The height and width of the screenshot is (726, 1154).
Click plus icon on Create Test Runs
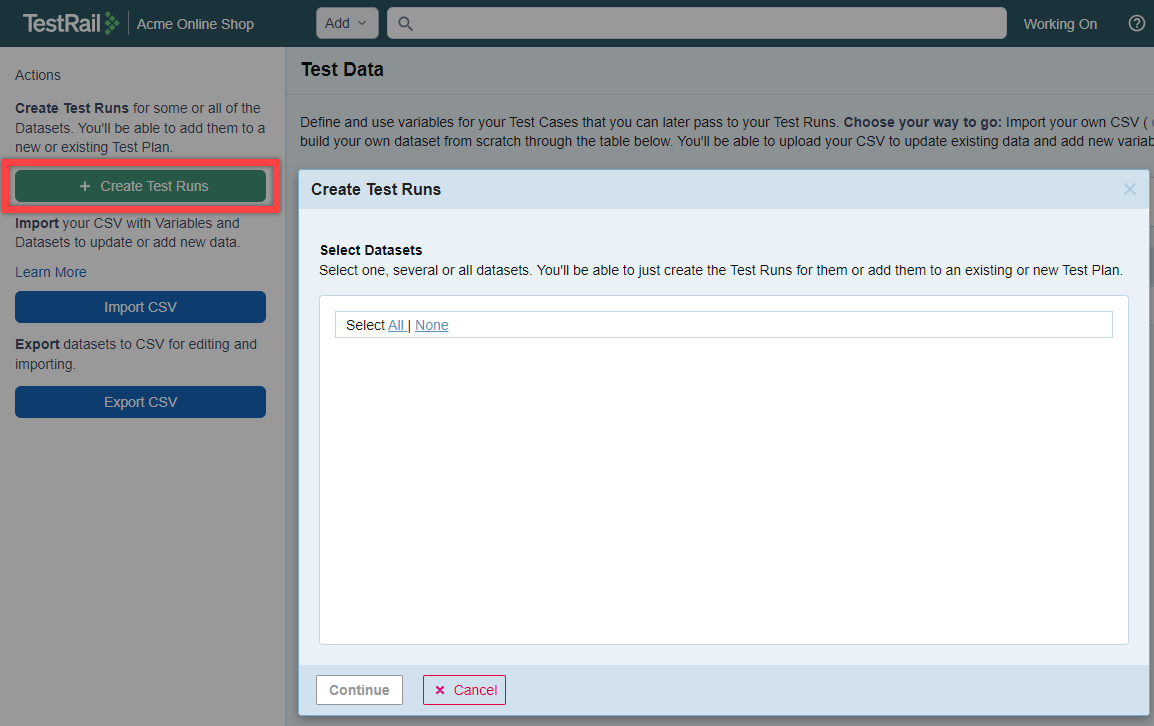(x=85, y=186)
